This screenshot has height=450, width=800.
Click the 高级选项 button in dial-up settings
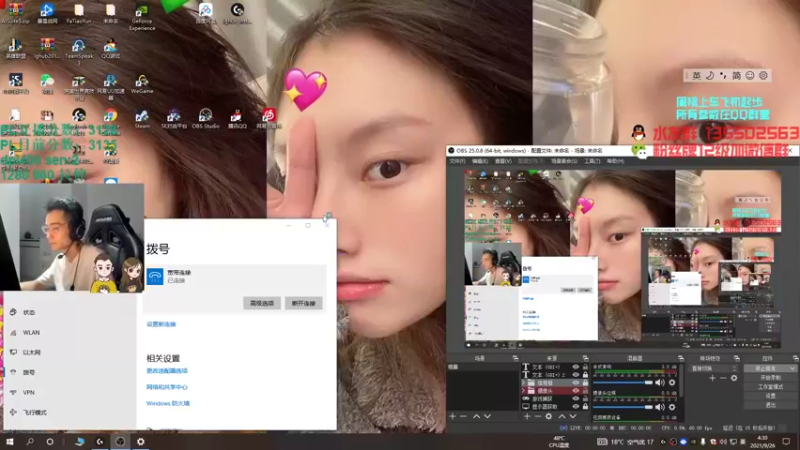coord(262,303)
